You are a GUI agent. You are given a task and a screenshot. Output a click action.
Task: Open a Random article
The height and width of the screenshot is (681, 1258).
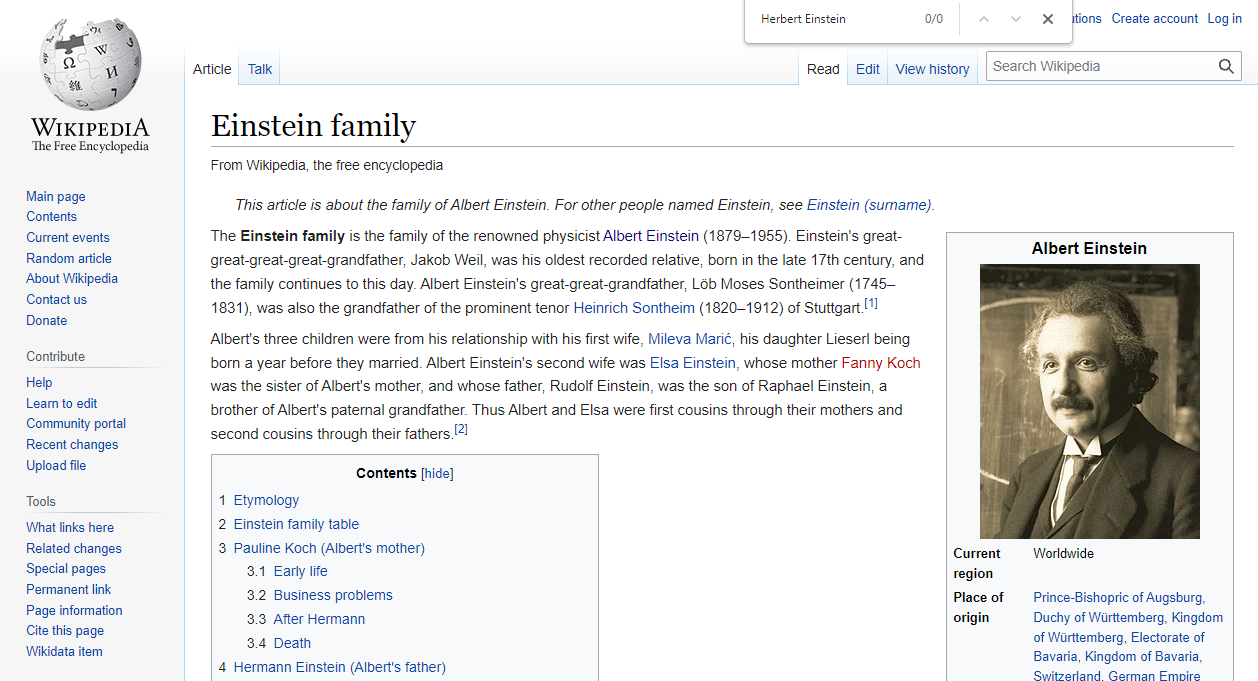click(x=69, y=258)
